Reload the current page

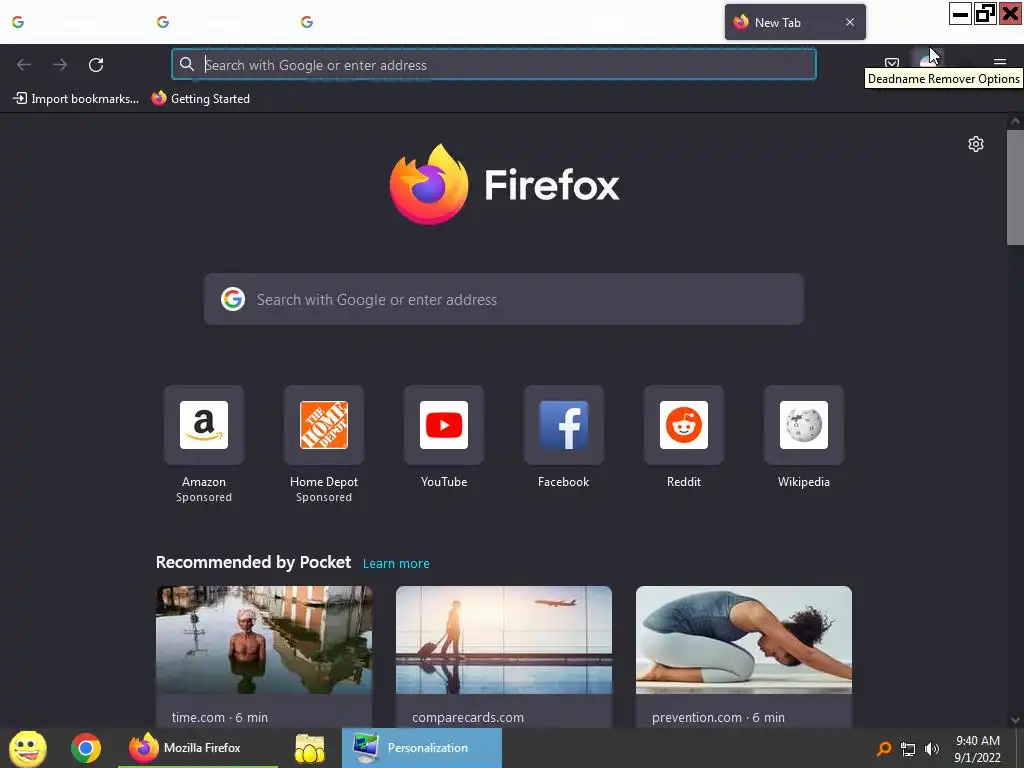click(x=96, y=65)
